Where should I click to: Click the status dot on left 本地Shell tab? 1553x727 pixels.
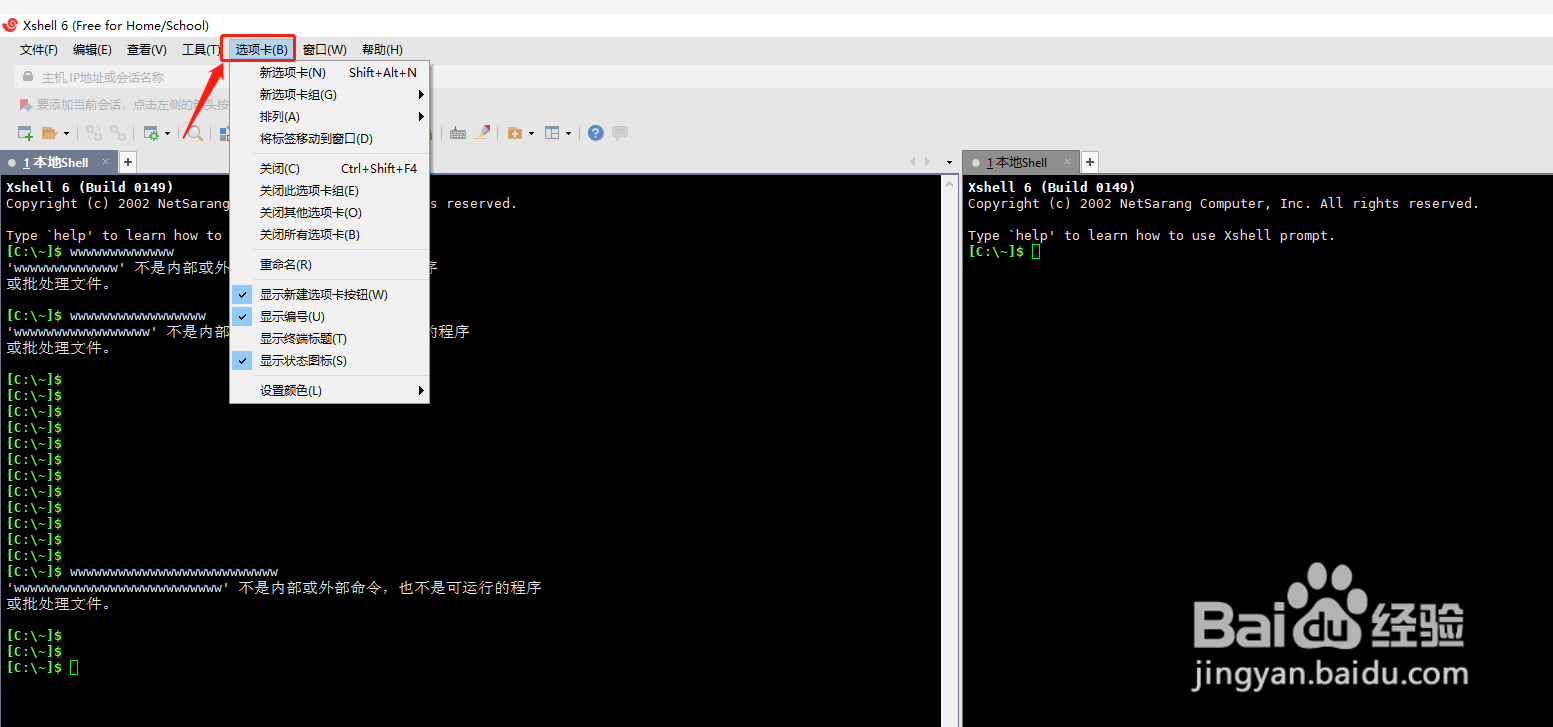(12, 162)
